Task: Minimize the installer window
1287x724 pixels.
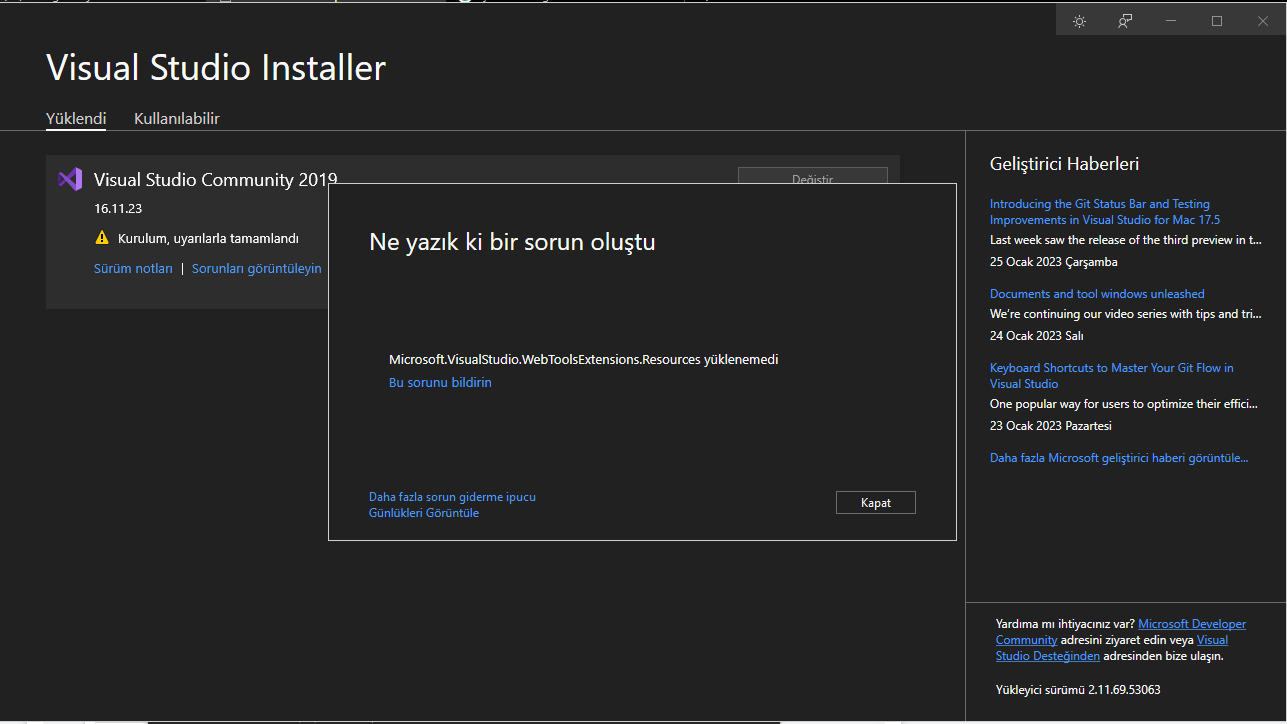Action: [1171, 21]
